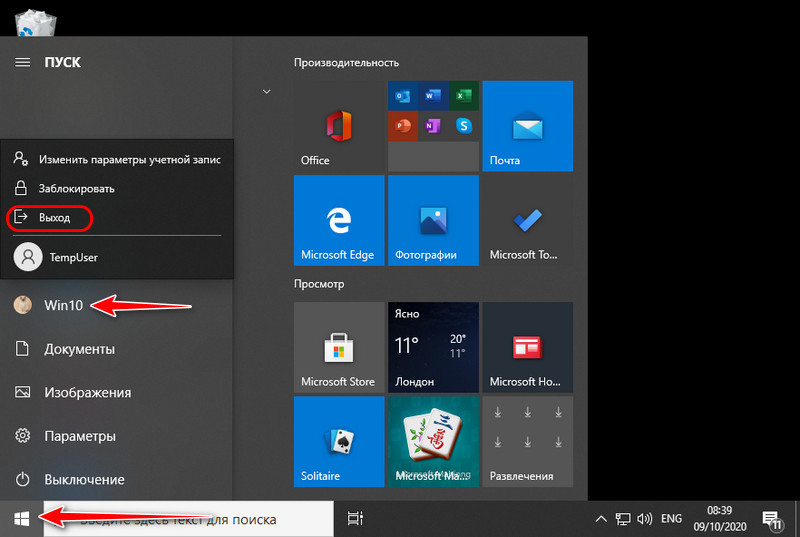
Task: Click the taskbar search box
Action: (x=188, y=519)
